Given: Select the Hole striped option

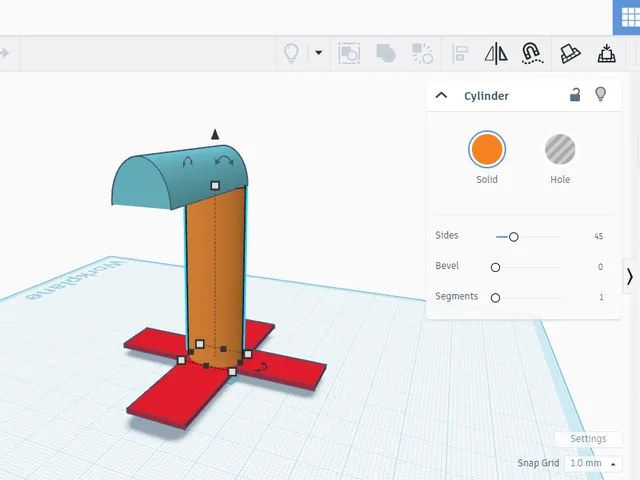Looking at the screenshot, I should 560,149.
